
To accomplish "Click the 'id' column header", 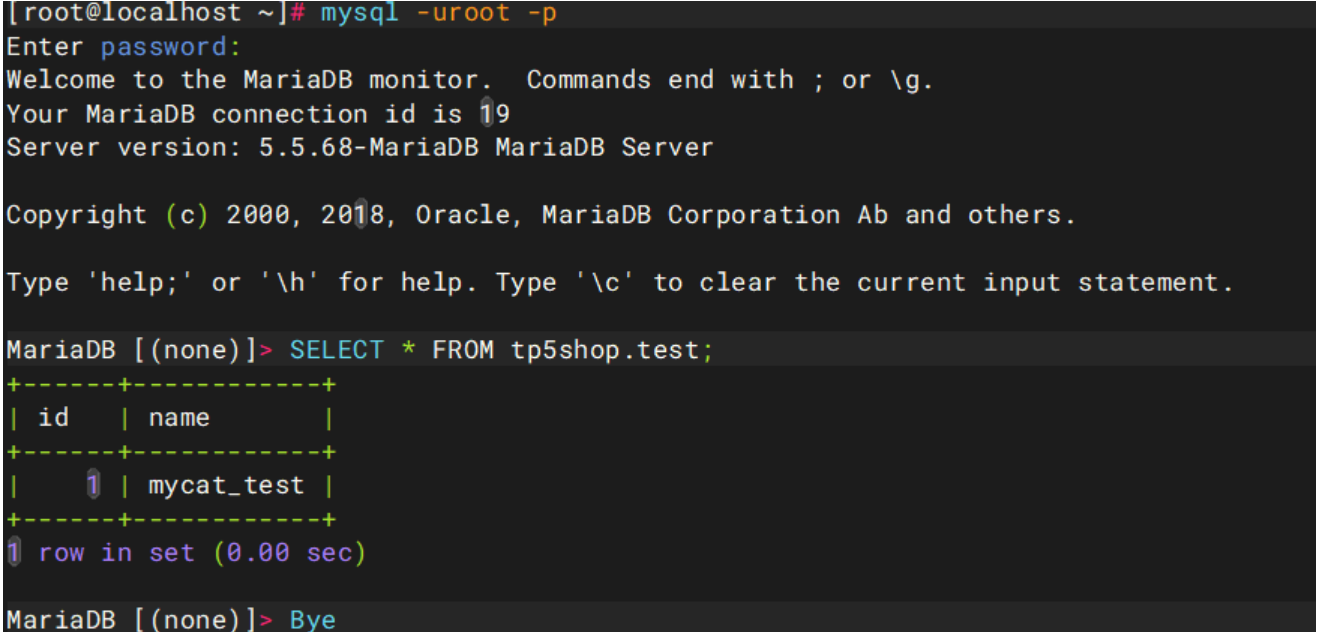I will tap(53, 417).
